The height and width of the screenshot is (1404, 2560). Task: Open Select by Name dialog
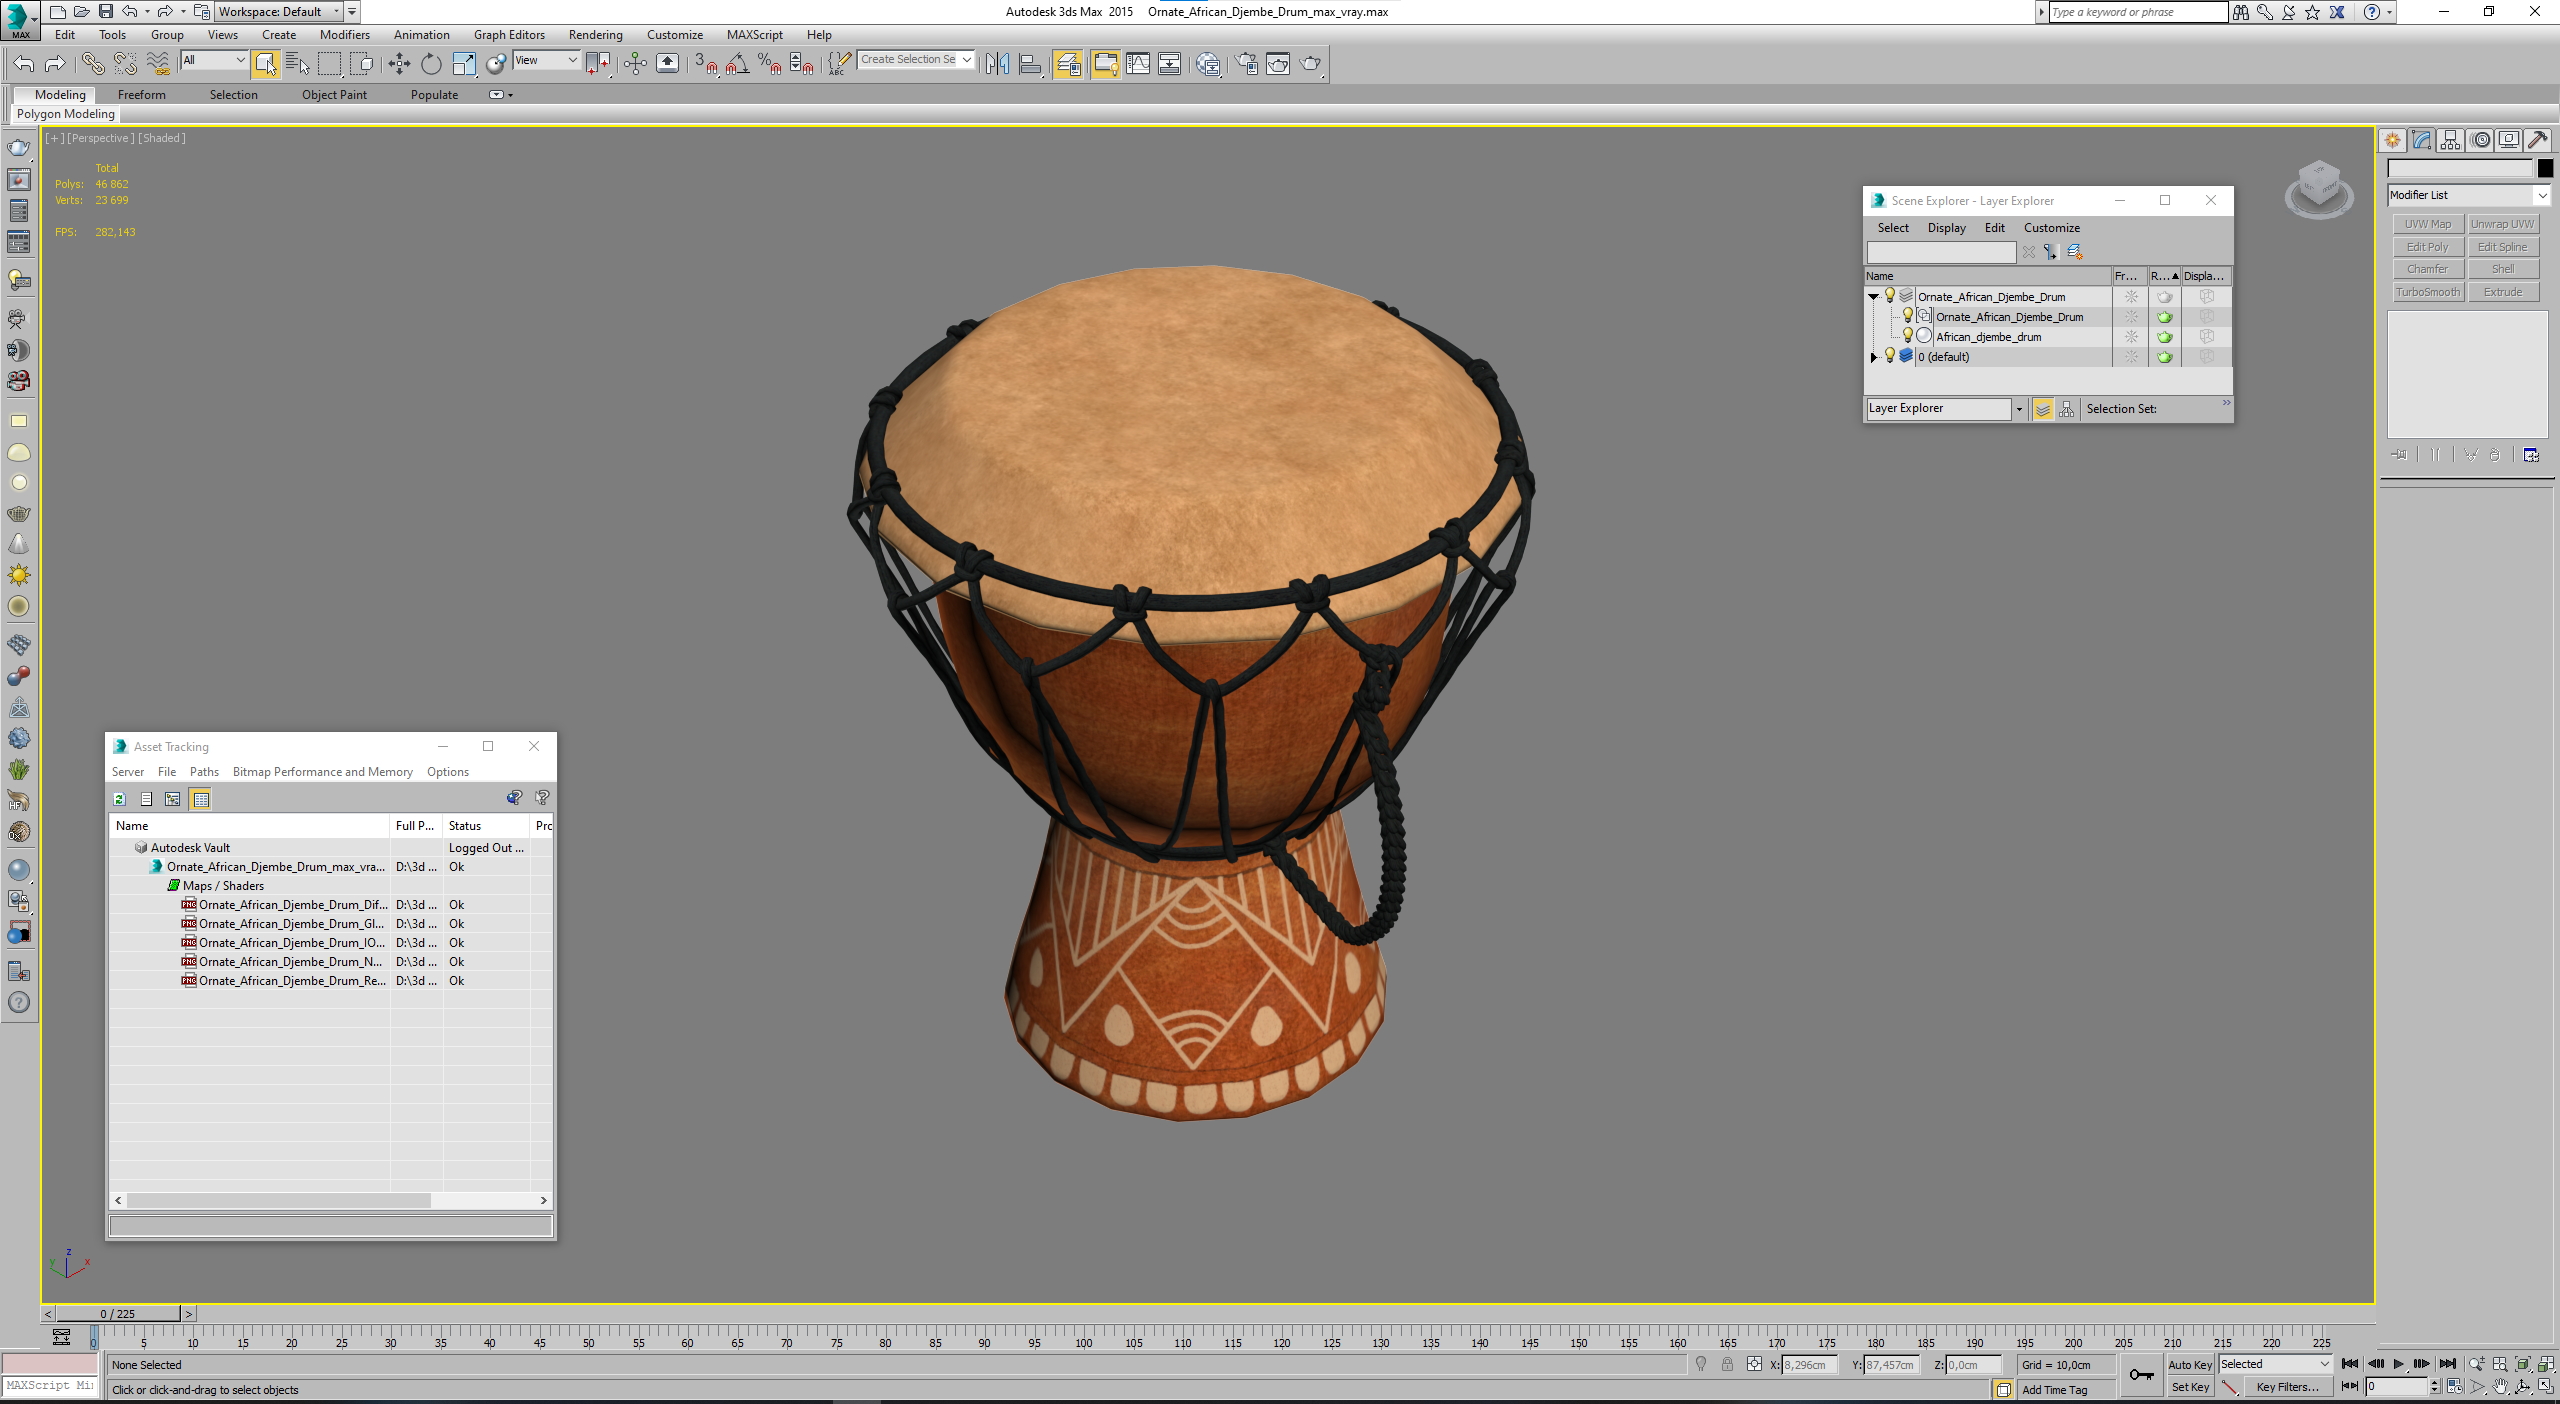tap(298, 64)
